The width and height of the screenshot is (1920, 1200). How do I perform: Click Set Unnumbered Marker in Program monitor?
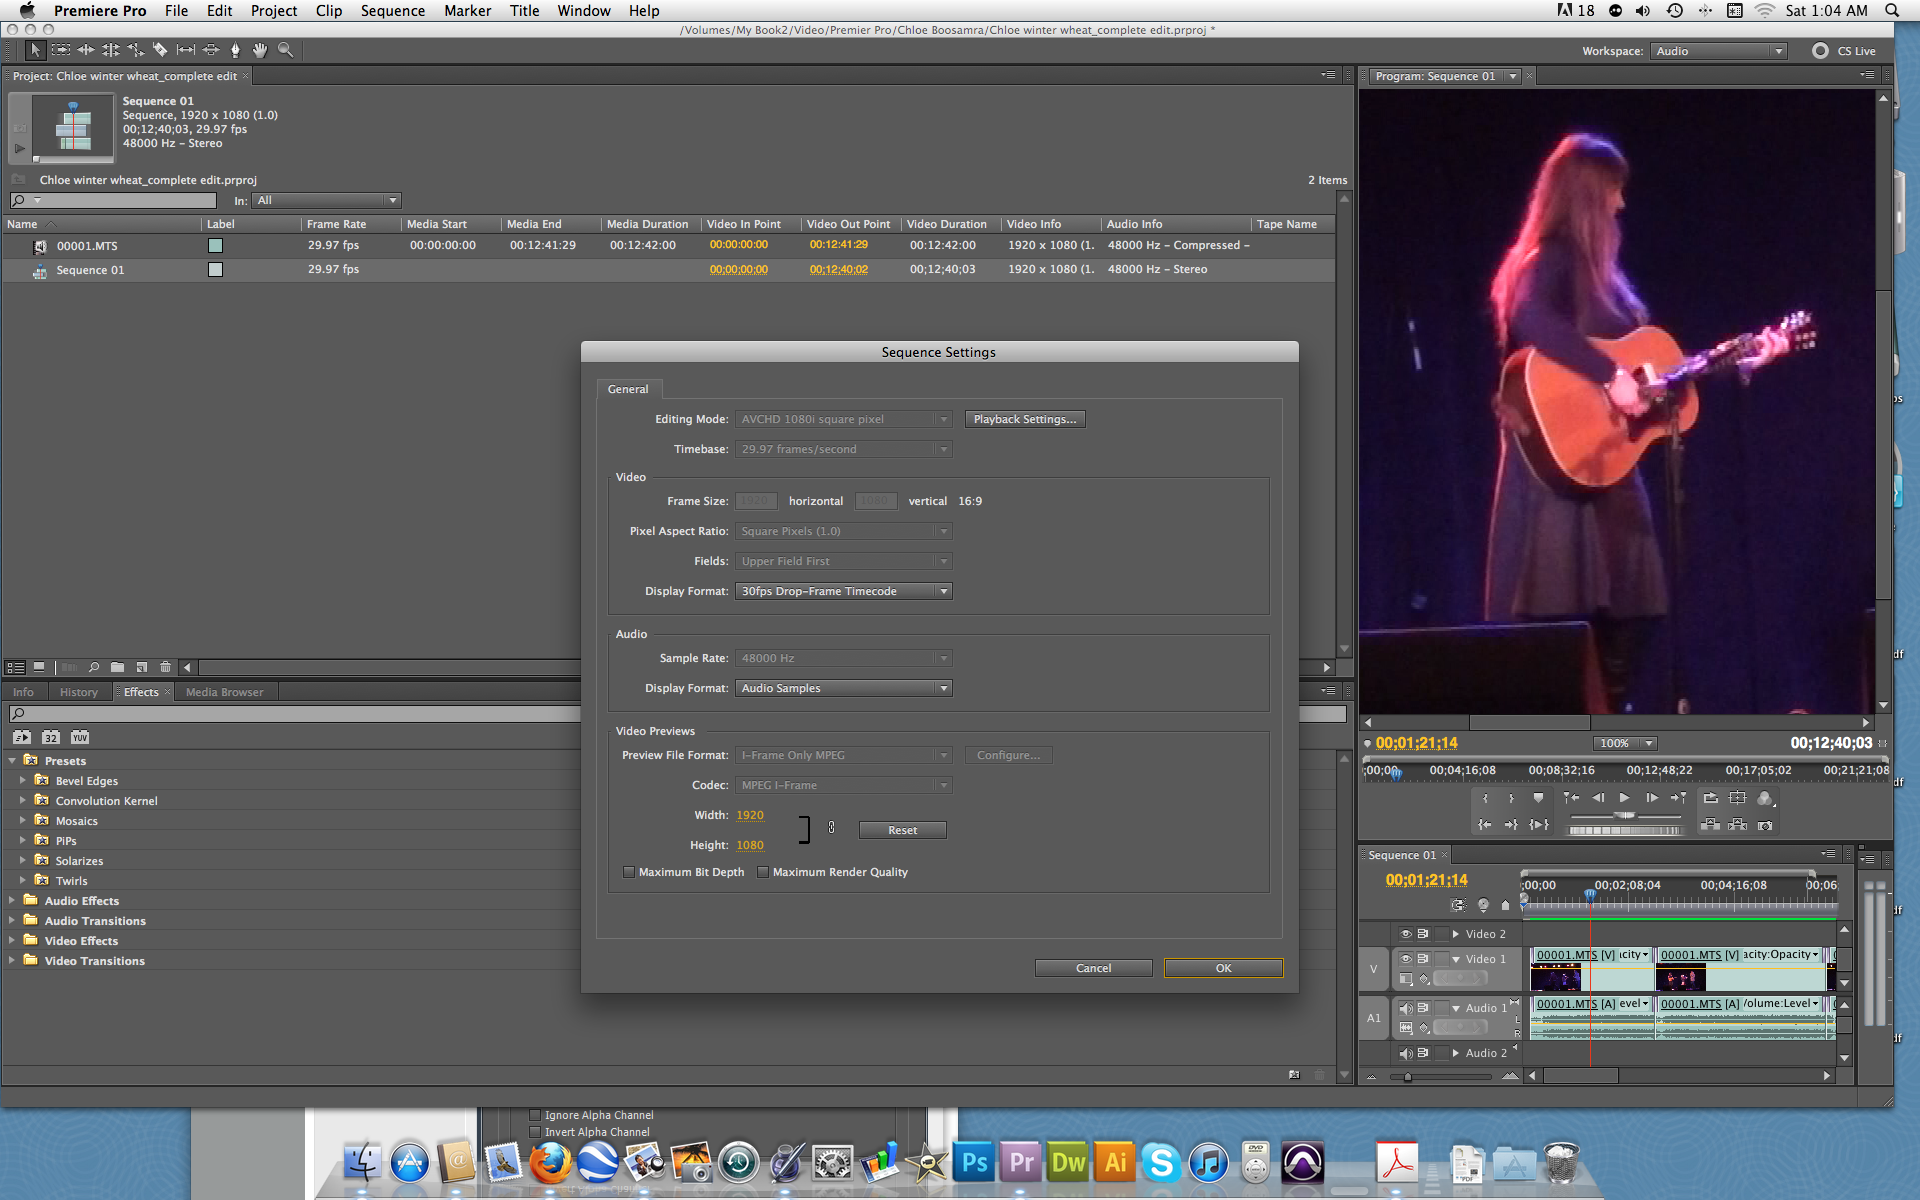coord(1538,798)
